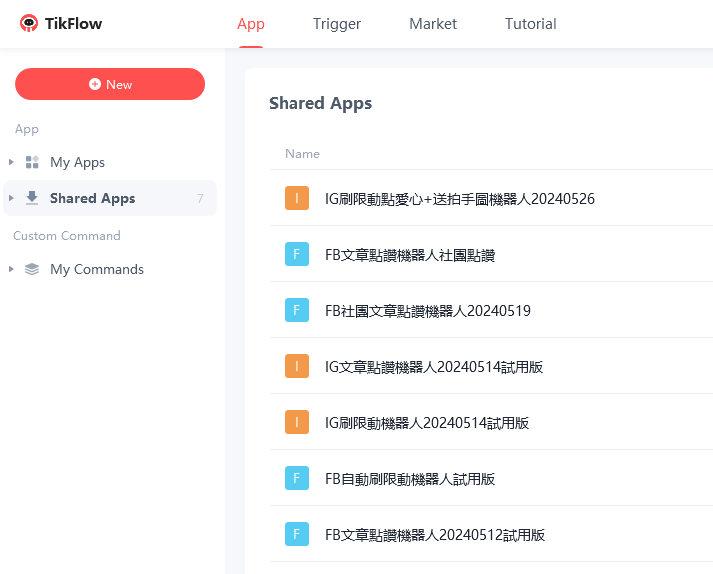The height and width of the screenshot is (574, 713).
Task: Click blue F icon for FB文章點讚機器人社團點讚
Action: [x=297, y=254]
